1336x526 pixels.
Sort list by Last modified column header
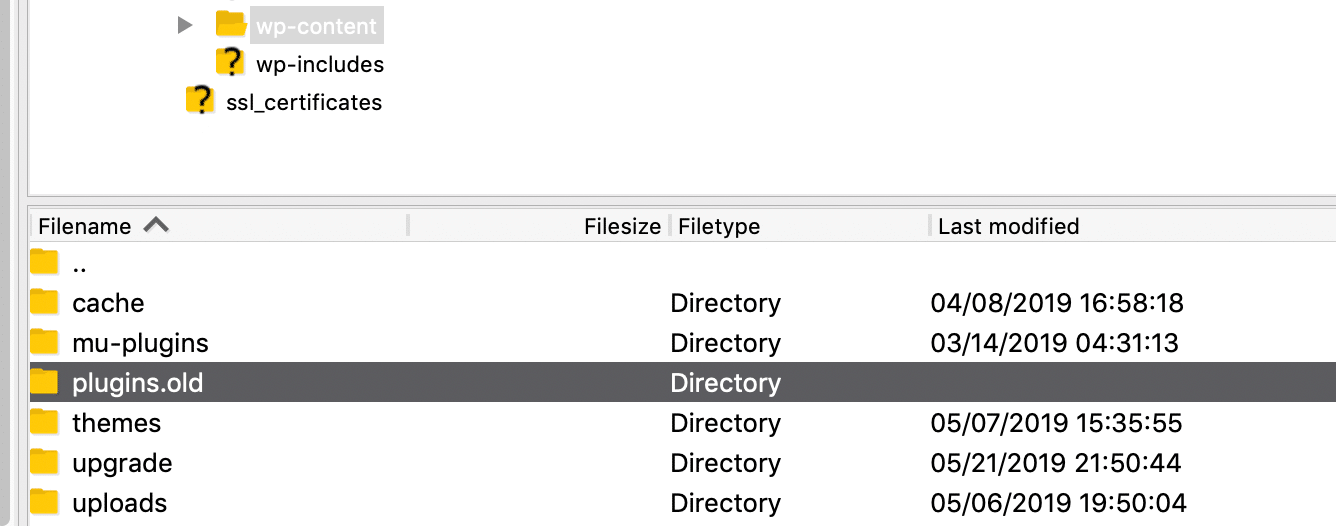[x=1008, y=226]
